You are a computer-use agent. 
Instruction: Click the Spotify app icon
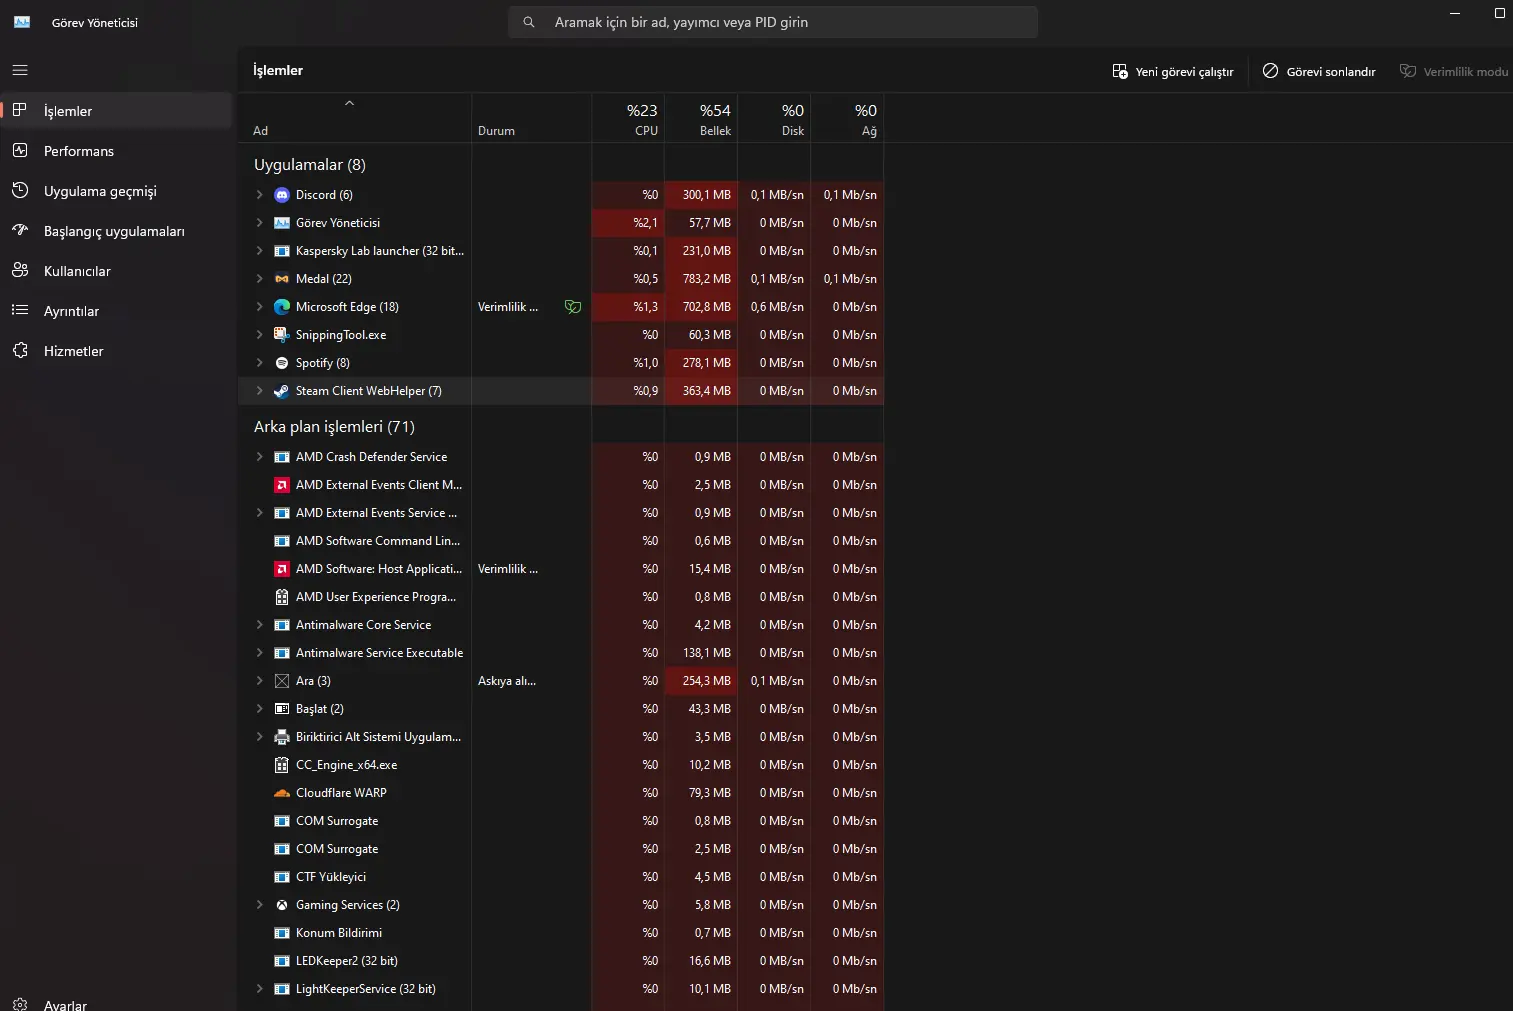(282, 363)
